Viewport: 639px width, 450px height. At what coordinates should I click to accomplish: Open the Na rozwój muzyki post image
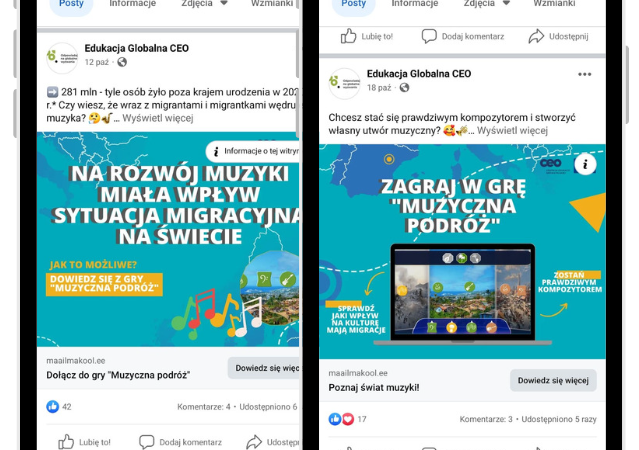(168, 239)
